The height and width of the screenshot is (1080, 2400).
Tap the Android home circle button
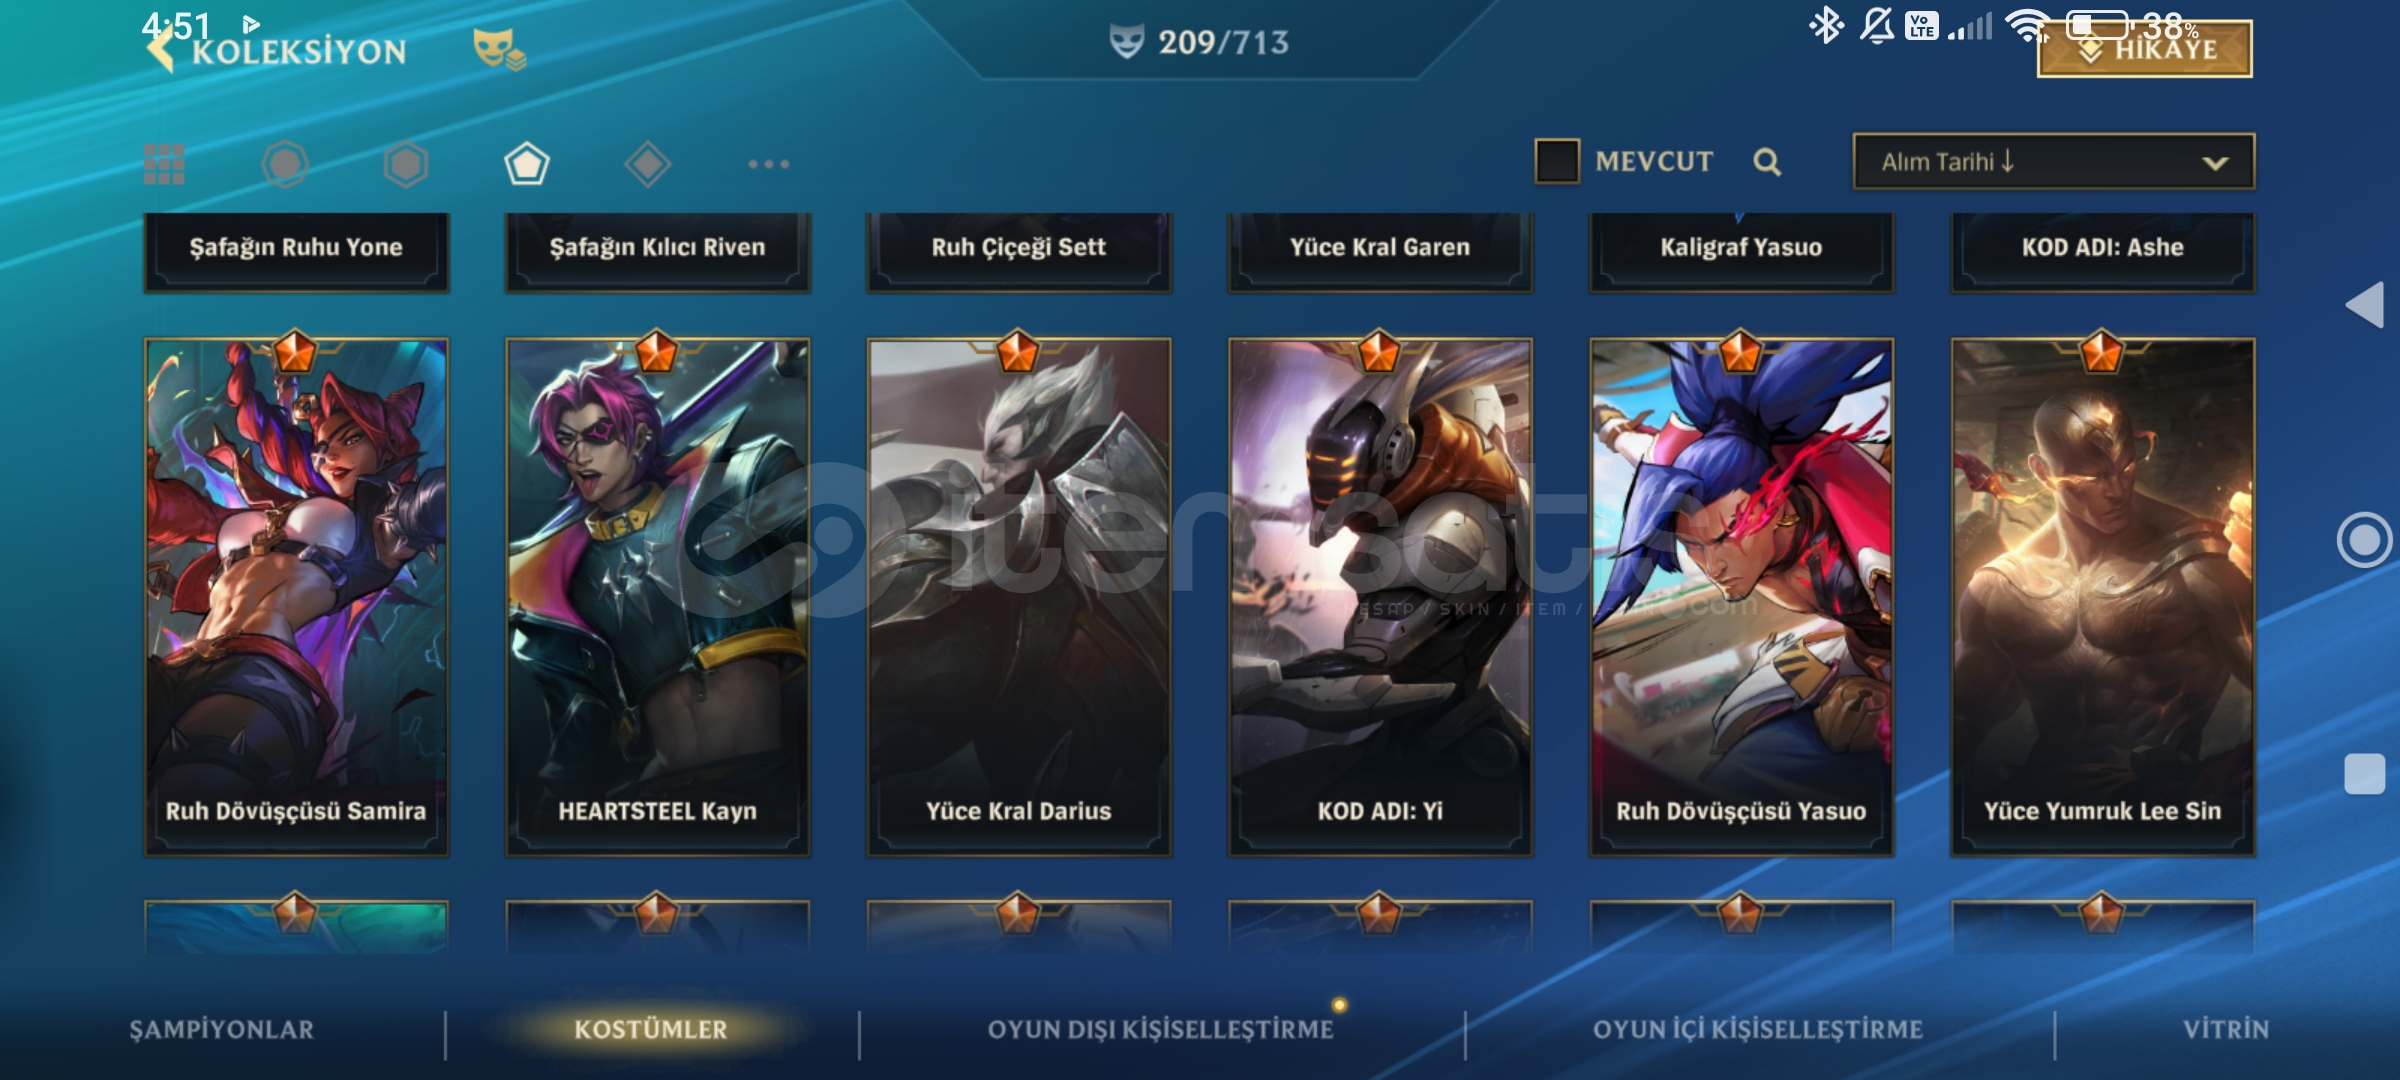click(2365, 540)
